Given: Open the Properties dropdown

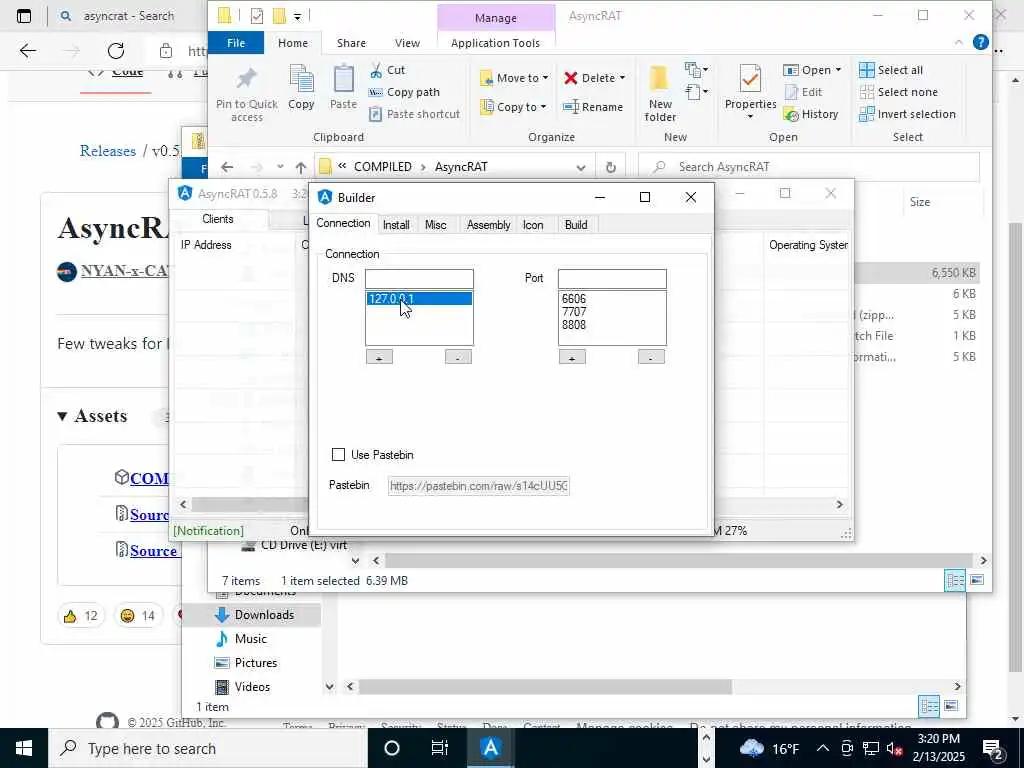Looking at the screenshot, I should [x=750, y=116].
